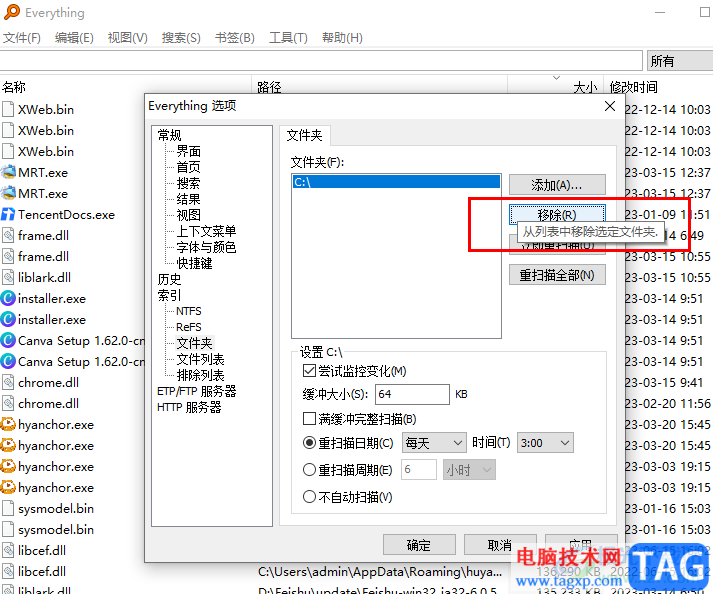
Task: Click the TencentDocs.exe file icon
Action: click(x=8, y=214)
